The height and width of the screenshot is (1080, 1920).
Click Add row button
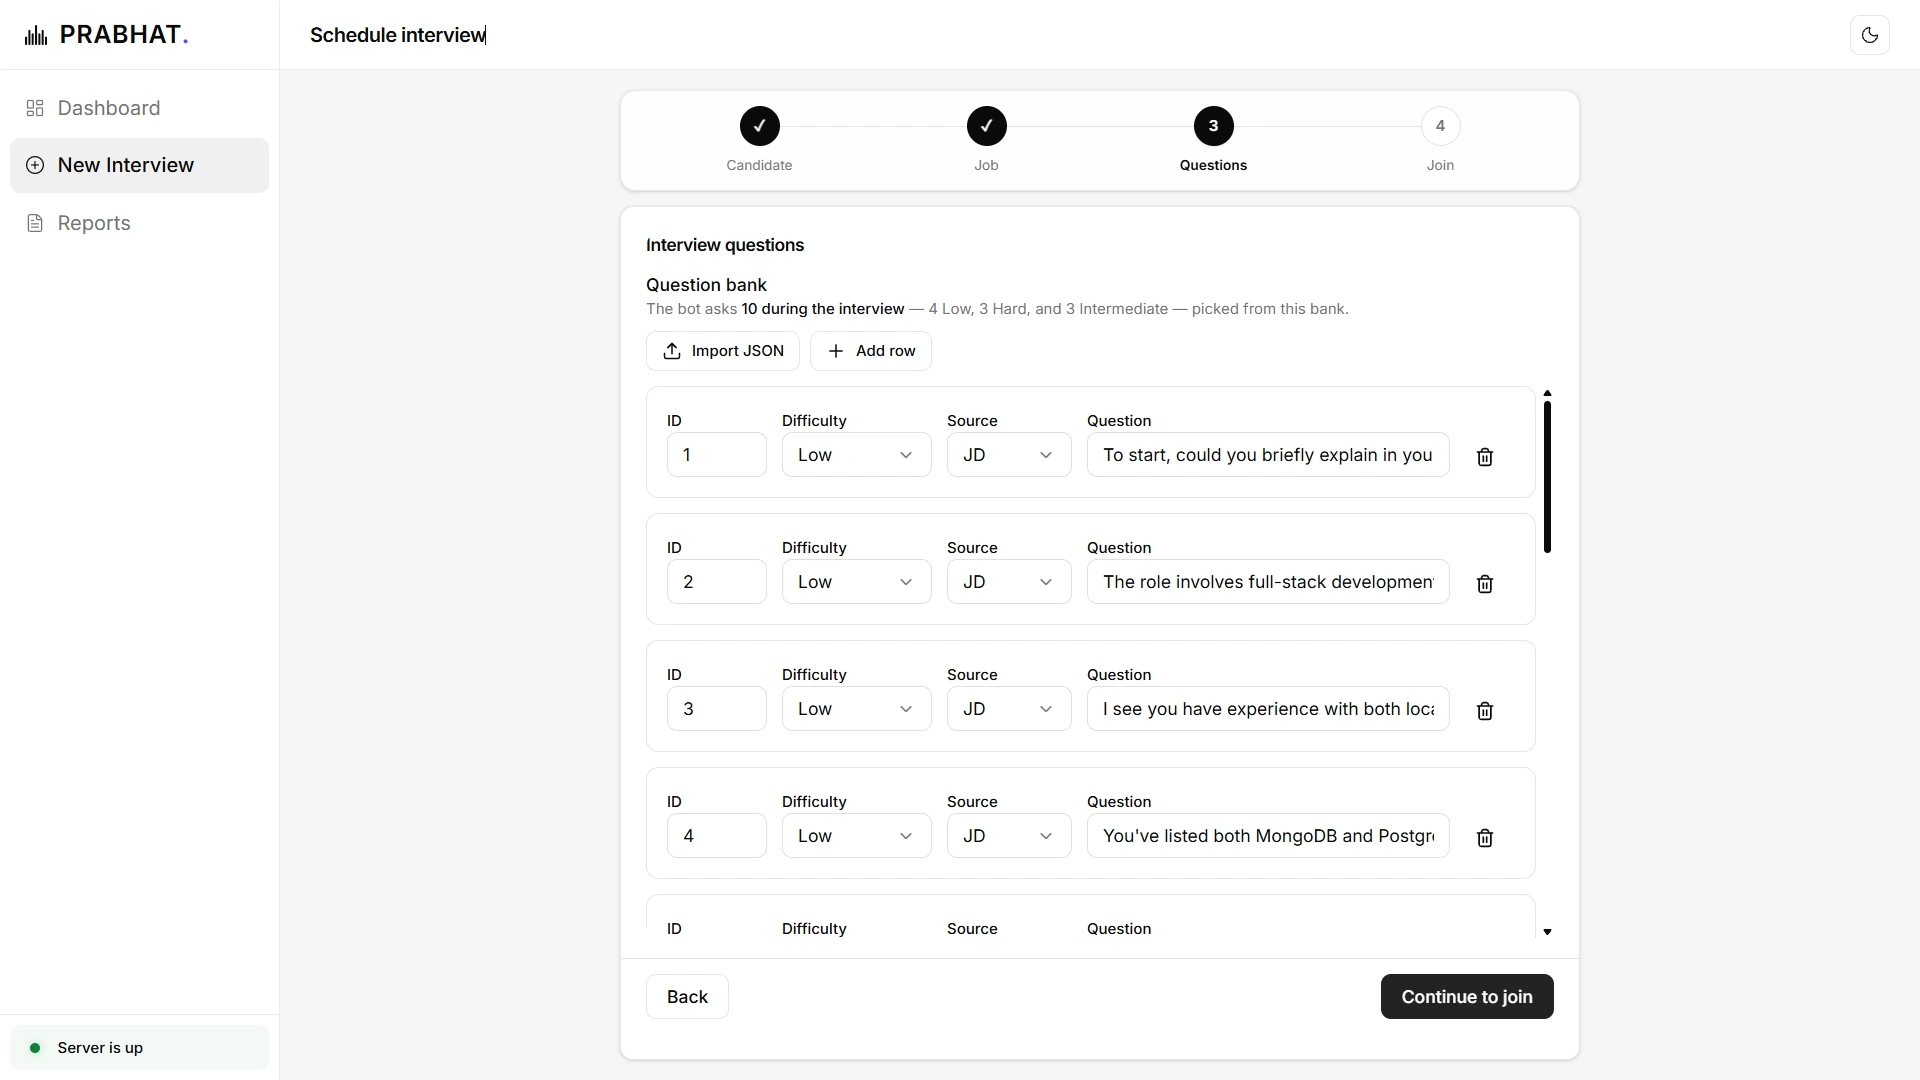click(x=871, y=351)
